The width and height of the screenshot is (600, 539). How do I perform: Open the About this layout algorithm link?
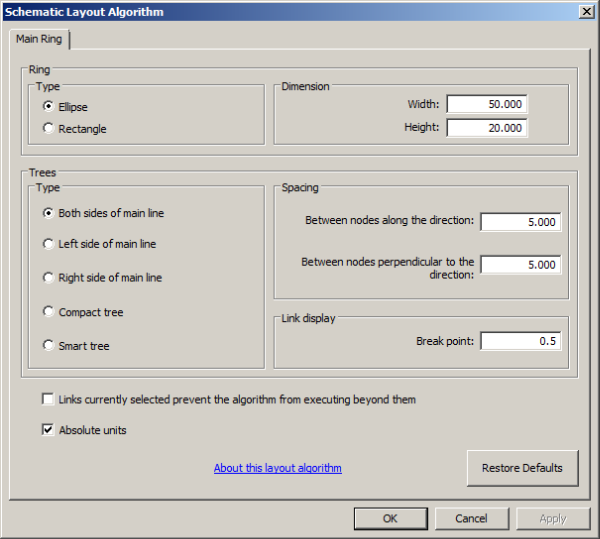[277, 468]
